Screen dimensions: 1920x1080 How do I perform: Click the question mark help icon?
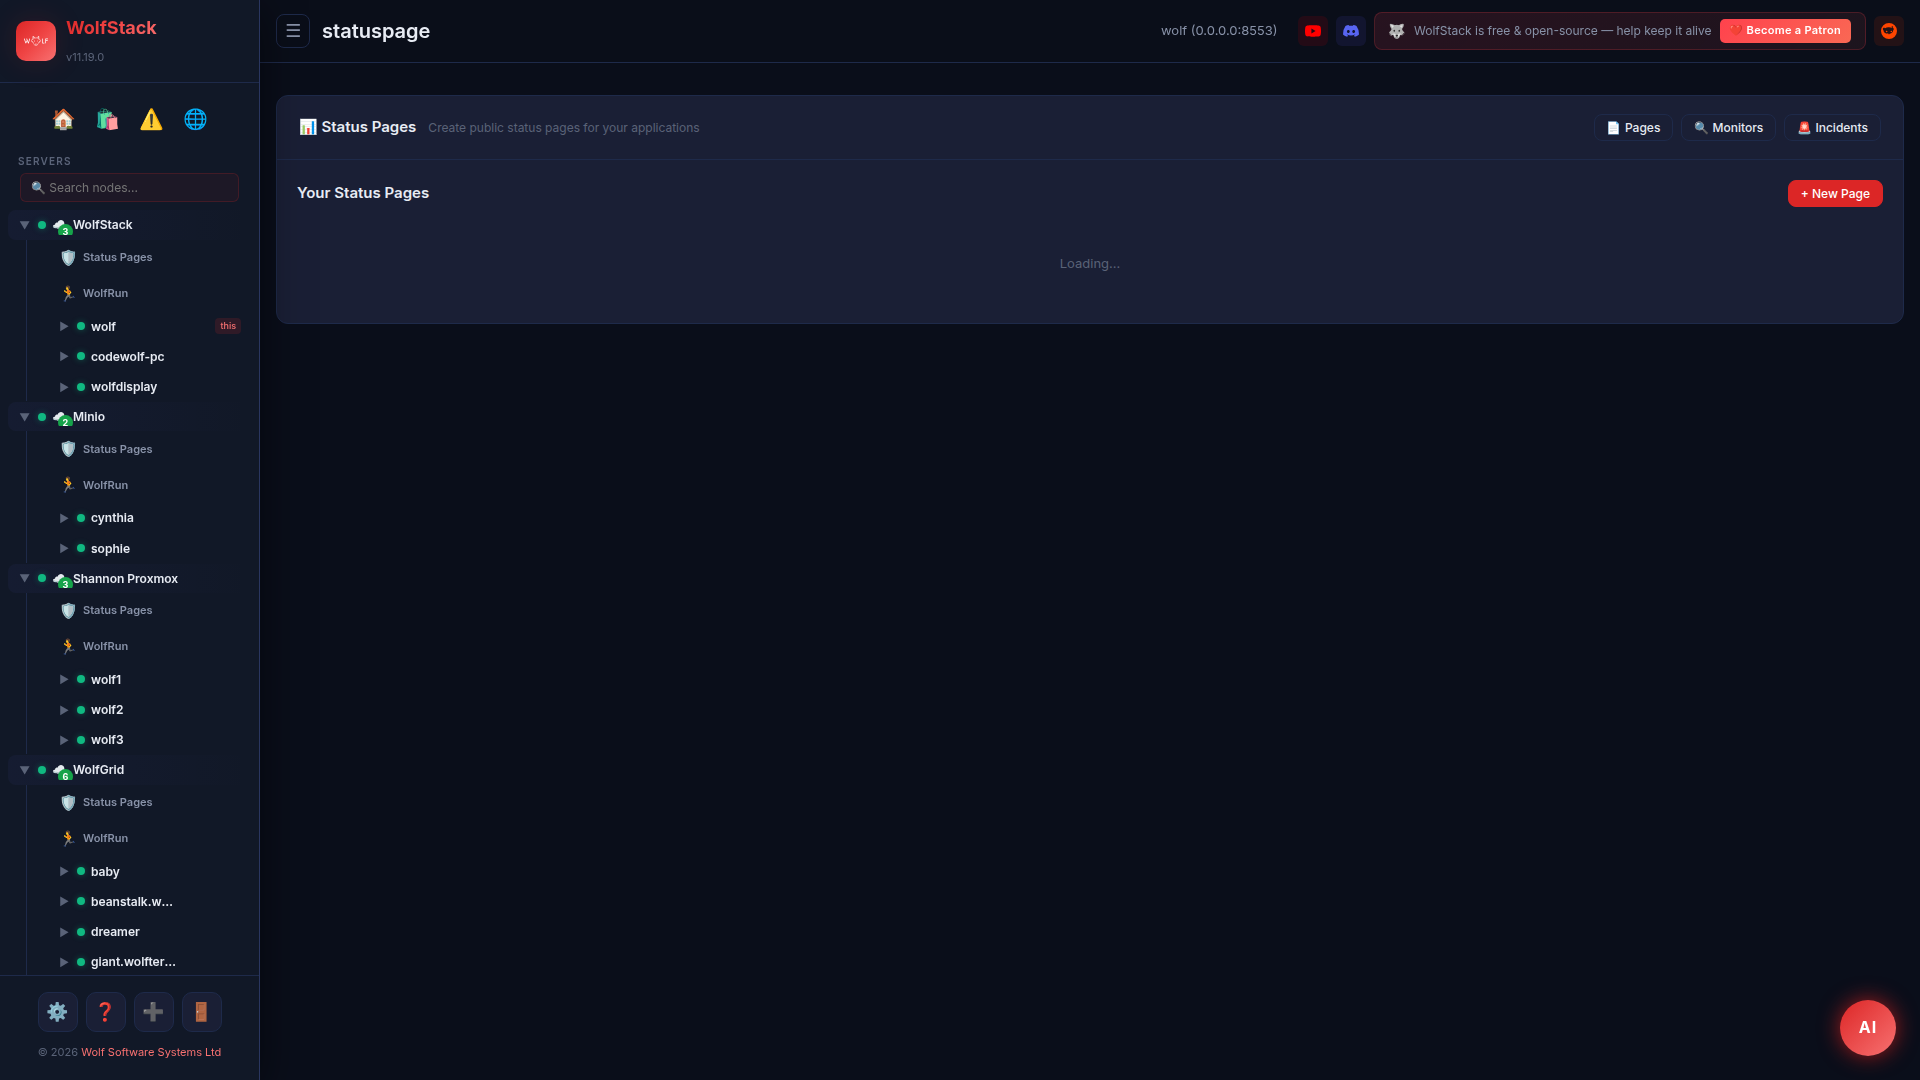105,1012
